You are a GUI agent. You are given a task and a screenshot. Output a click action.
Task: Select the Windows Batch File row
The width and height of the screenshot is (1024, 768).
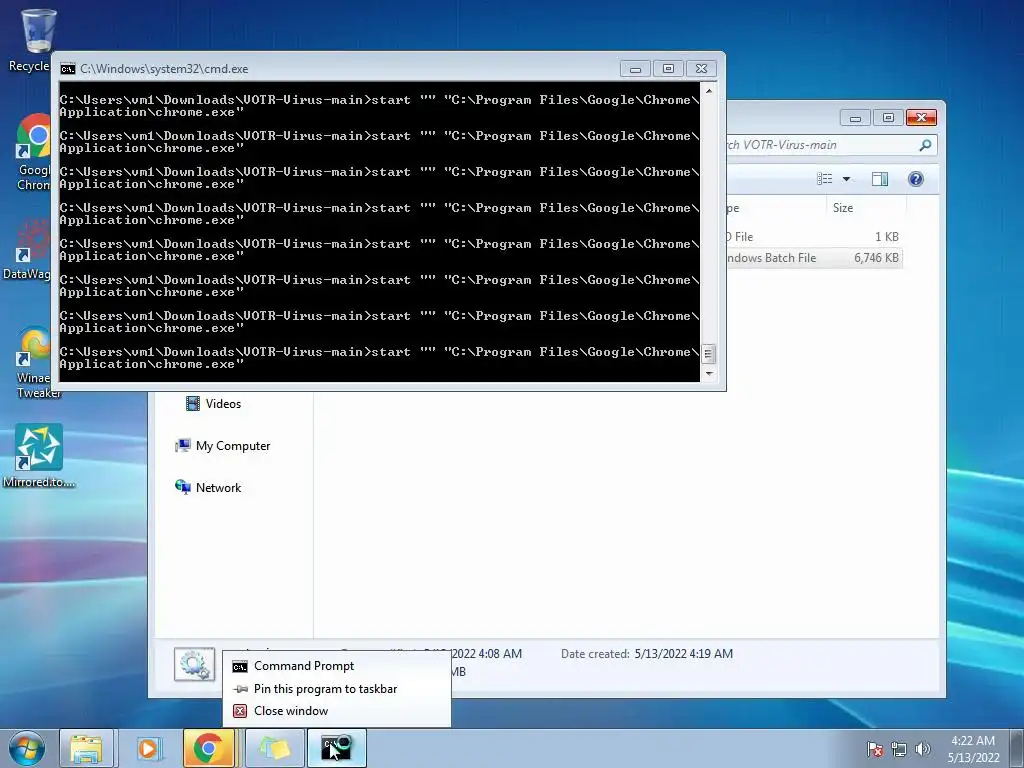point(814,258)
